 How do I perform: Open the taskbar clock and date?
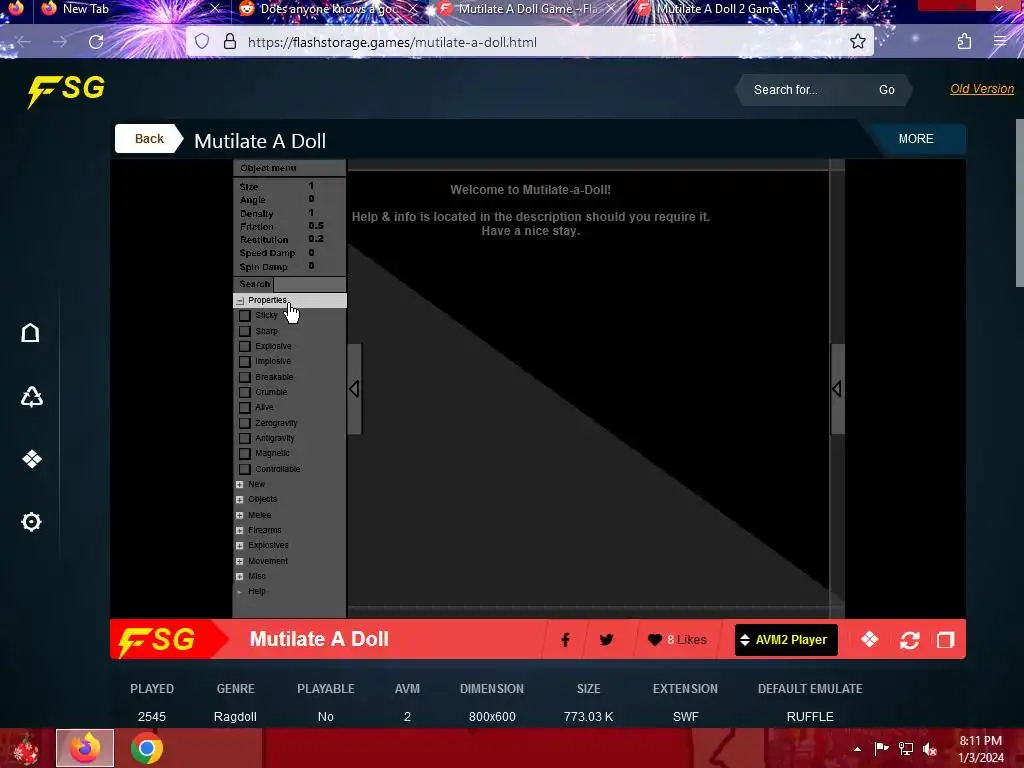coord(980,749)
